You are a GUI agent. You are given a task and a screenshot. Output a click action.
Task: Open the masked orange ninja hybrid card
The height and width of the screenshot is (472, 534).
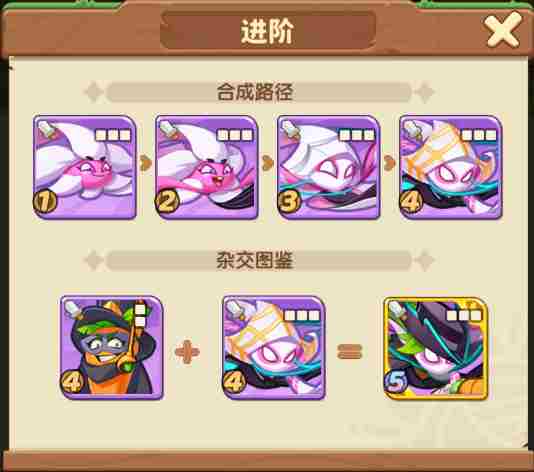pos(111,347)
